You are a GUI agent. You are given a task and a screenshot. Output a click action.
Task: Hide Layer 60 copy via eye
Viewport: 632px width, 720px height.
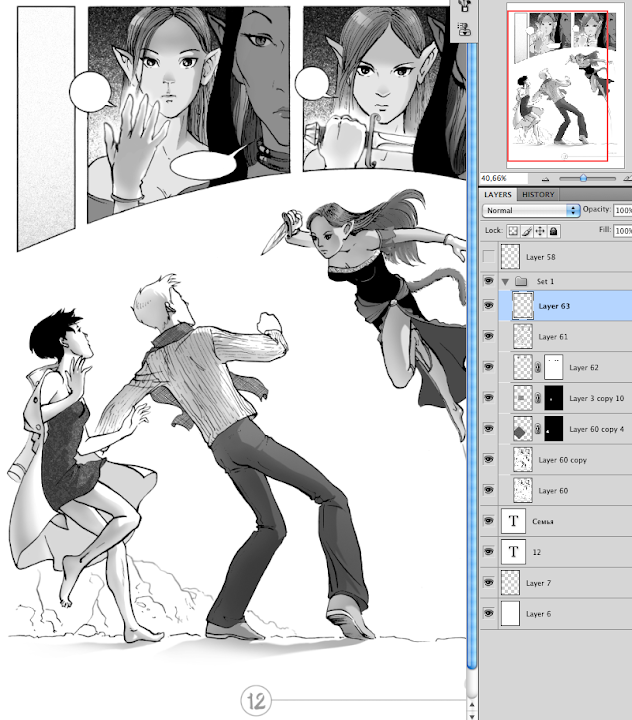pyautogui.click(x=489, y=459)
